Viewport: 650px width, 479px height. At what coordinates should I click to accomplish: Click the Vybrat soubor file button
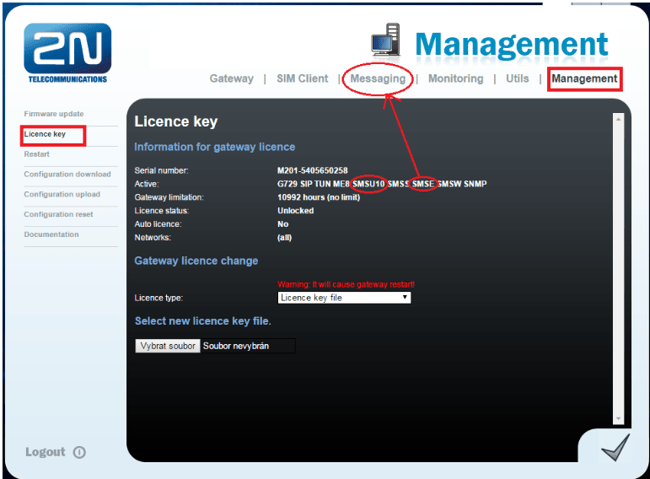(167, 346)
